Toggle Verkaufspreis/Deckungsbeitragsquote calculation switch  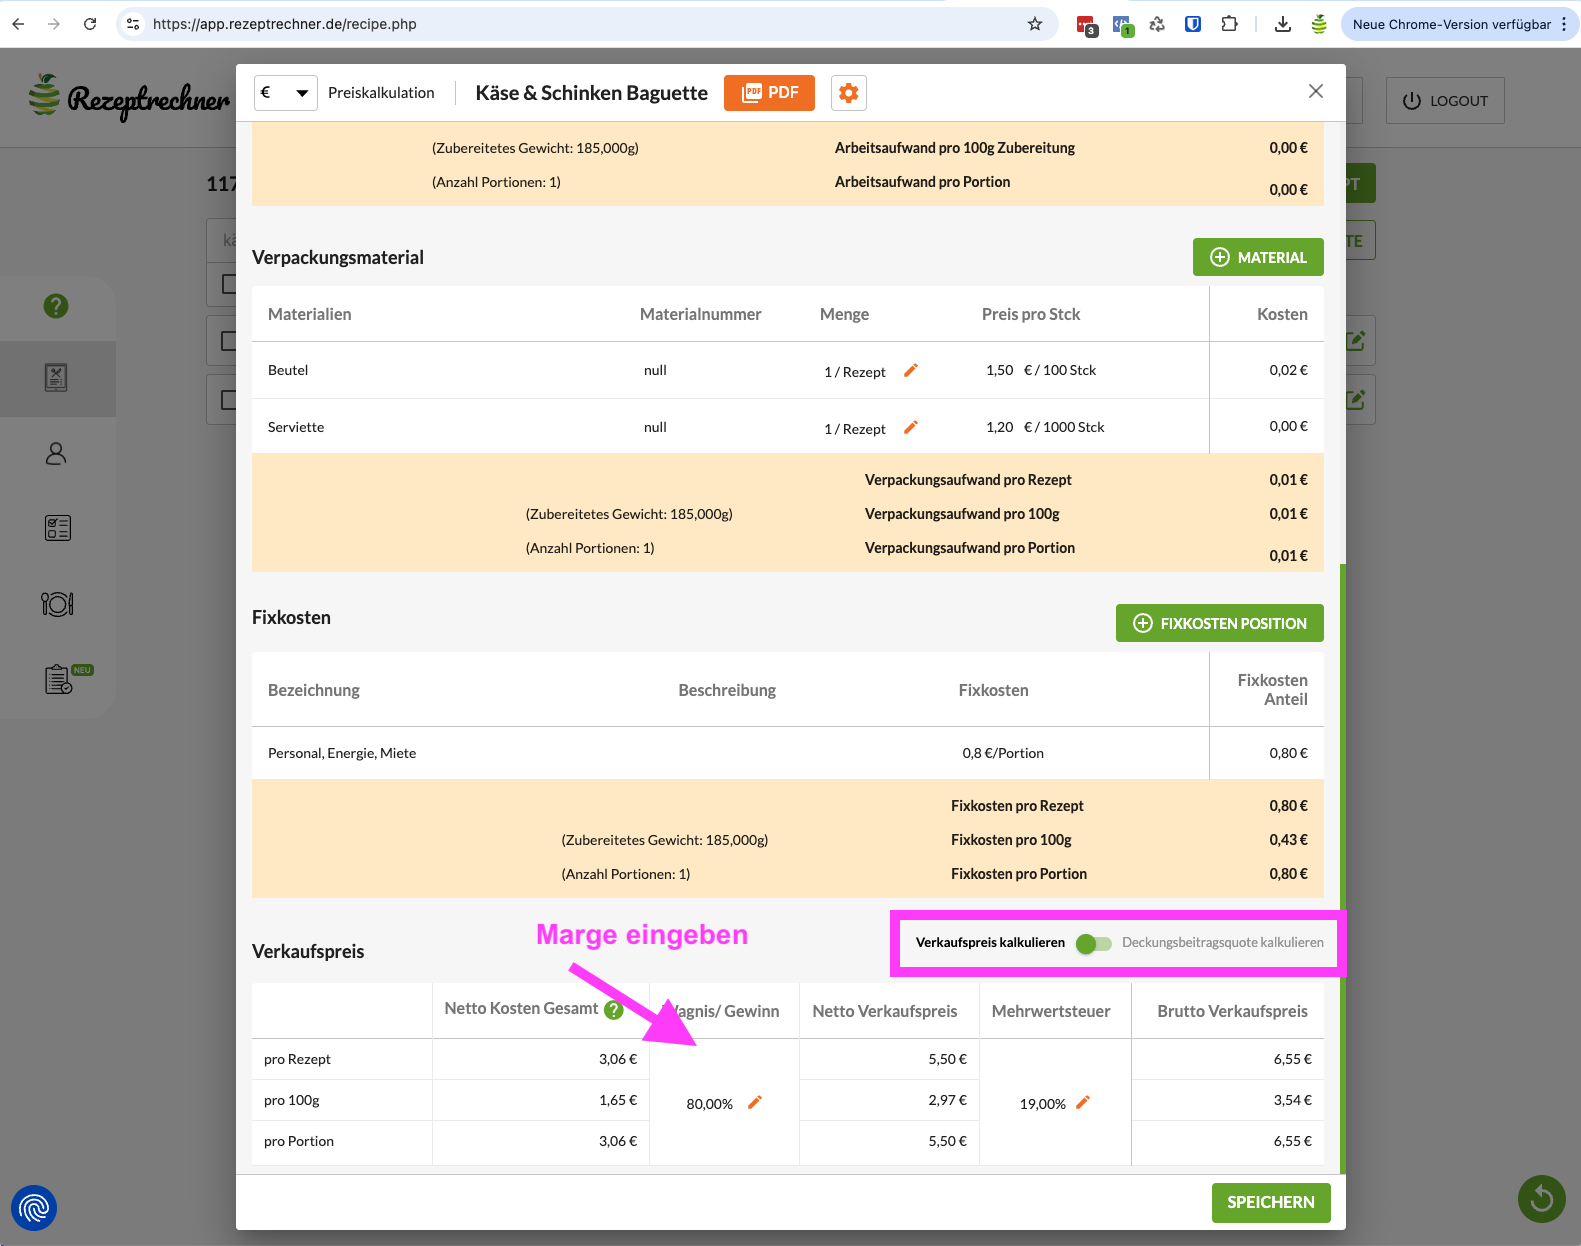click(1093, 943)
